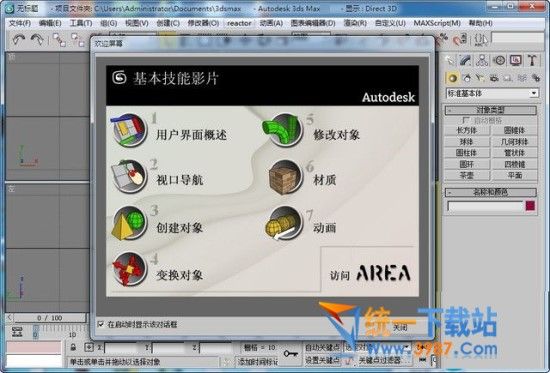550x373 pixels.
Task: Toggle the selection lock icon
Action: tap(73, 347)
